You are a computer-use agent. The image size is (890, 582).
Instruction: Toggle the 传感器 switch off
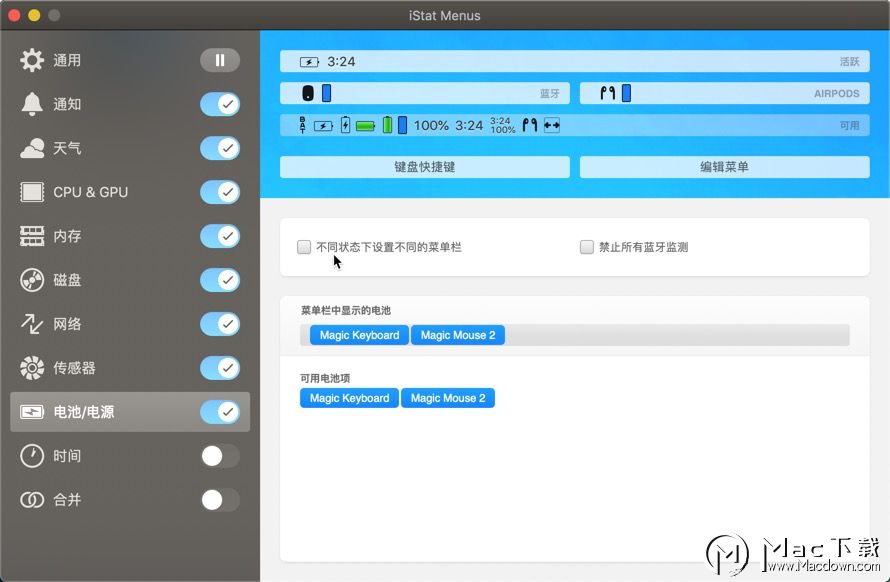(x=220, y=368)
